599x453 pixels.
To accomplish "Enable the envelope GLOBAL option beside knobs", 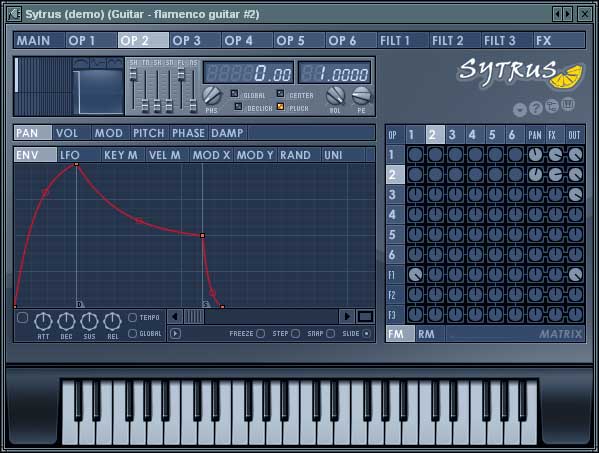I will point(133,333).
